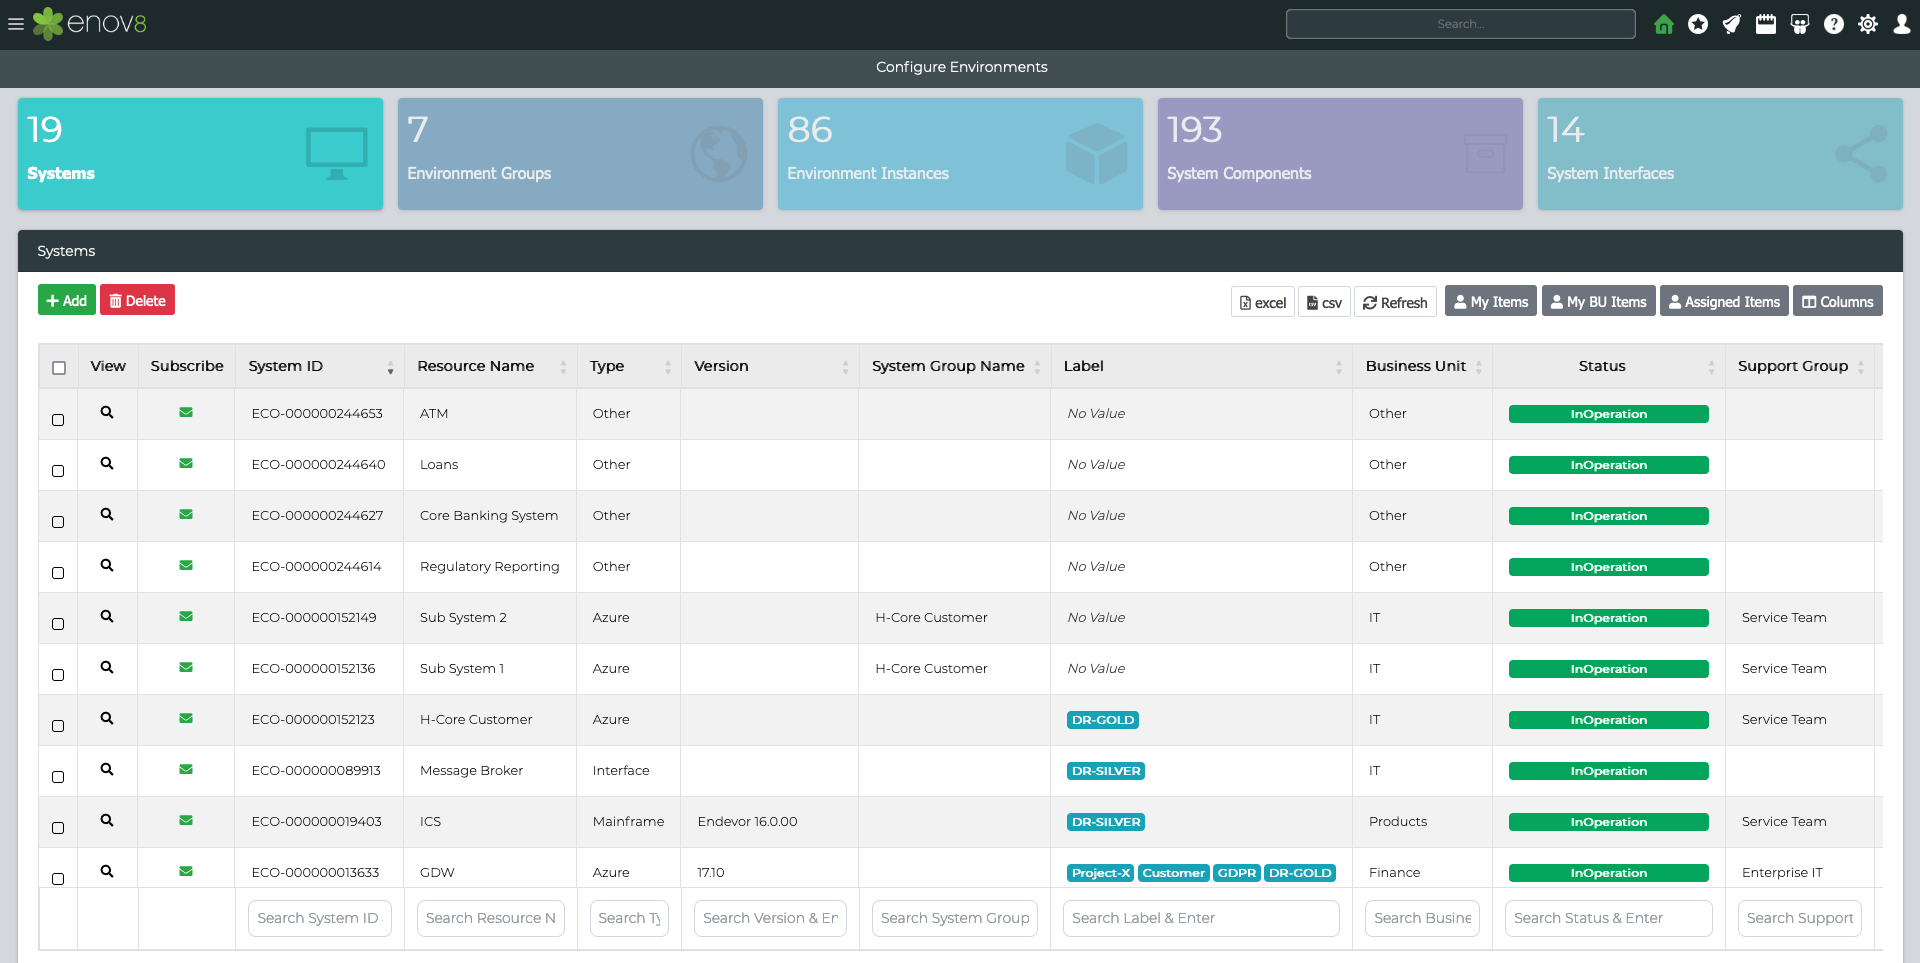This screenshot has height=963, width=1920.
Task: Click the Search Label & Enter field
Action: click(1201, 918)
